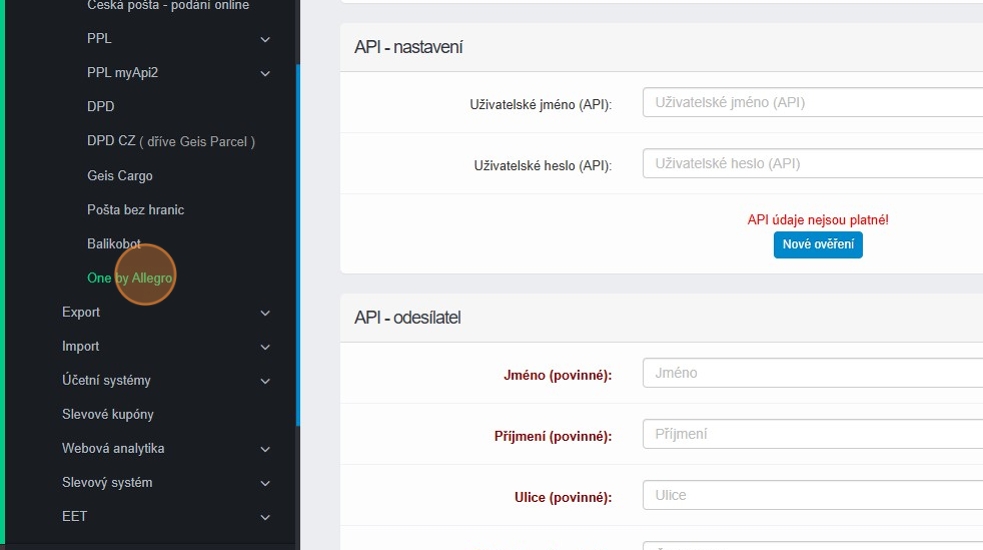Click the 'API - nastavení' section heading
Image resolution: width=983 pixels, height=550 pixels.
(x=408, y=47)
